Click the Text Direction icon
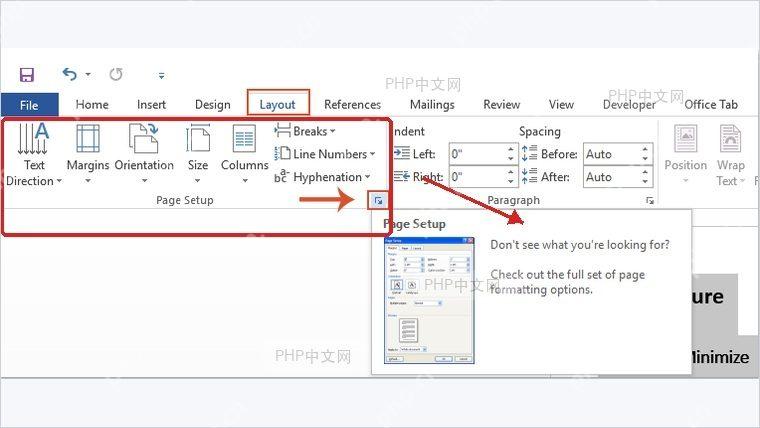Viewport: 760px width, 428px height. point(33,139)
